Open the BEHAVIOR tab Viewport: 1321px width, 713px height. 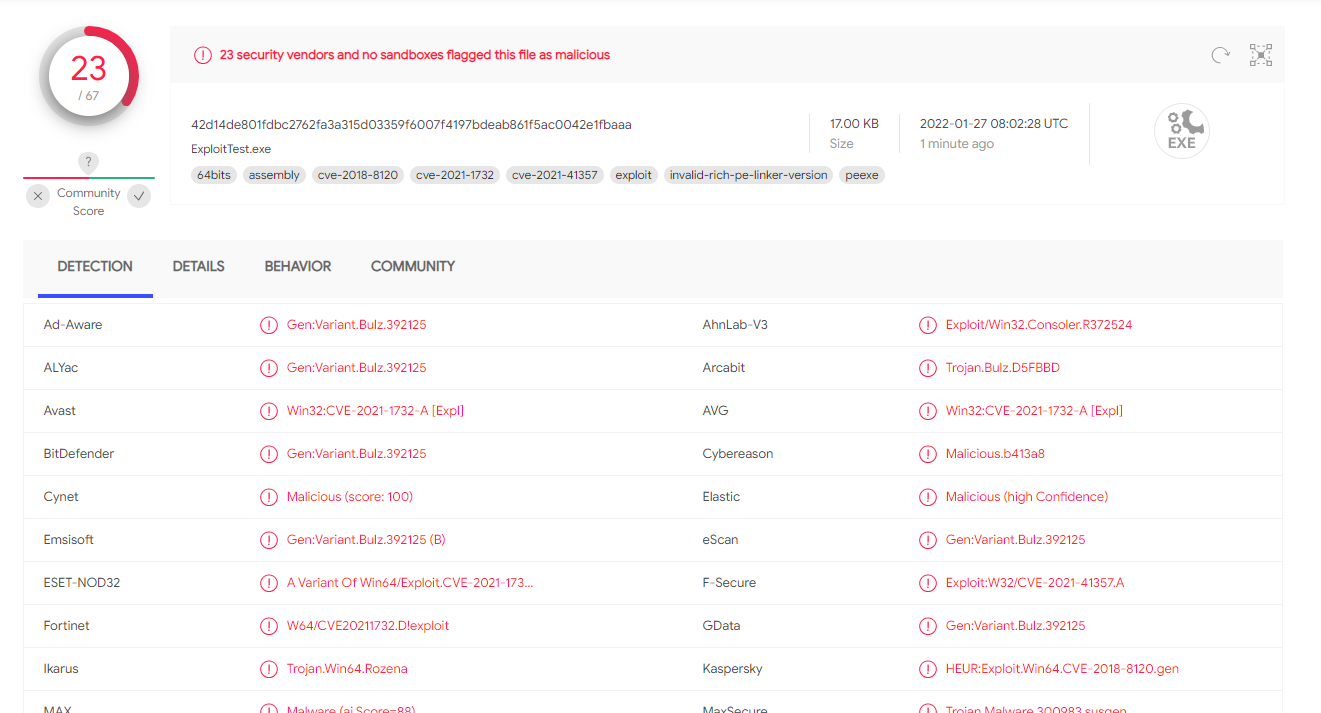(x=298, y=267)
